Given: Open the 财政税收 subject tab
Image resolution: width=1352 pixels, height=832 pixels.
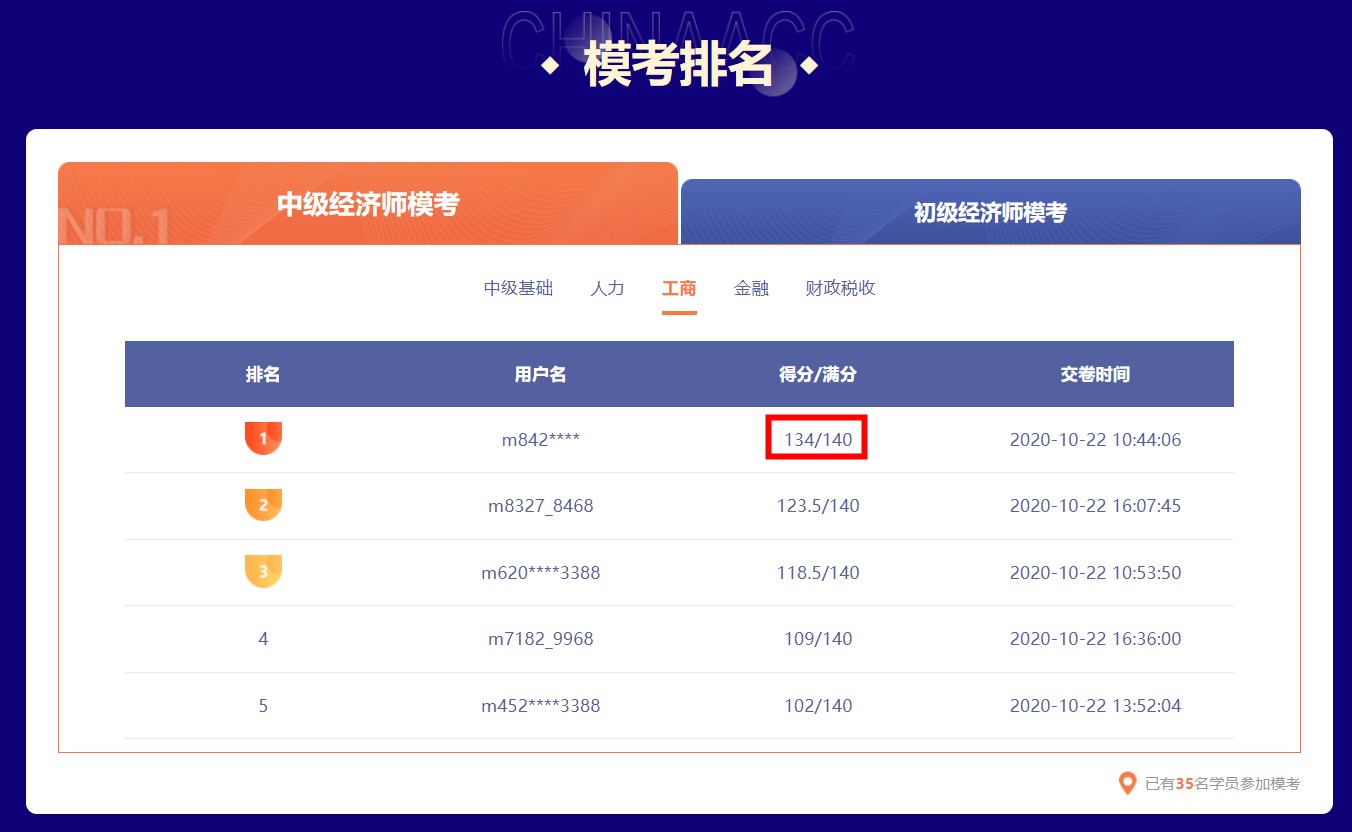Looking at the screenshot, I should (x=840, y=288).
